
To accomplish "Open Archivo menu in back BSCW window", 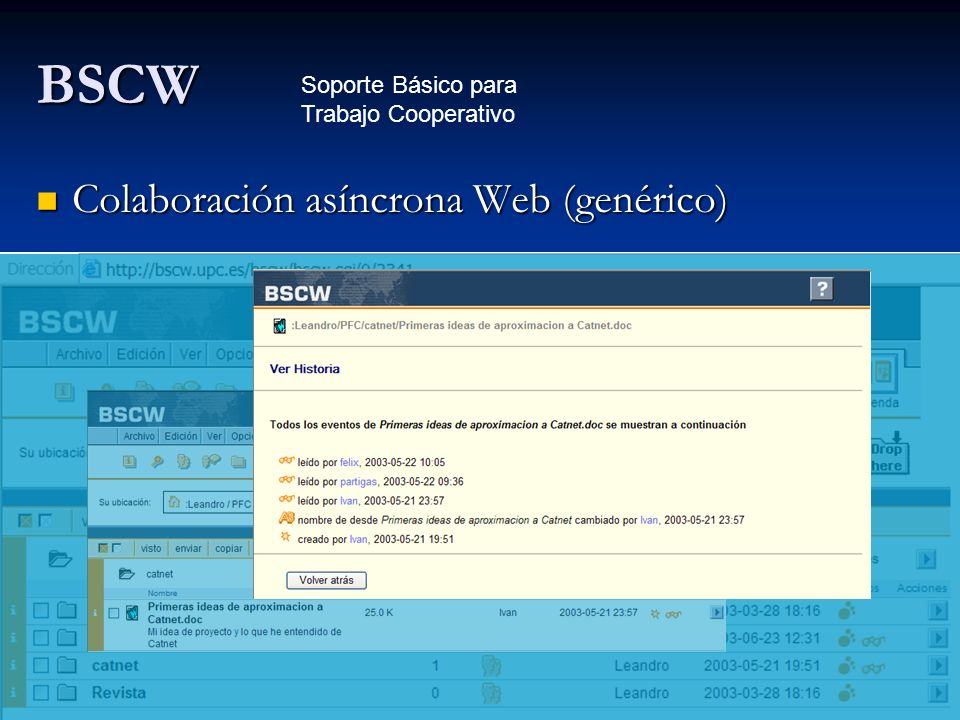I will coord(78,354).
